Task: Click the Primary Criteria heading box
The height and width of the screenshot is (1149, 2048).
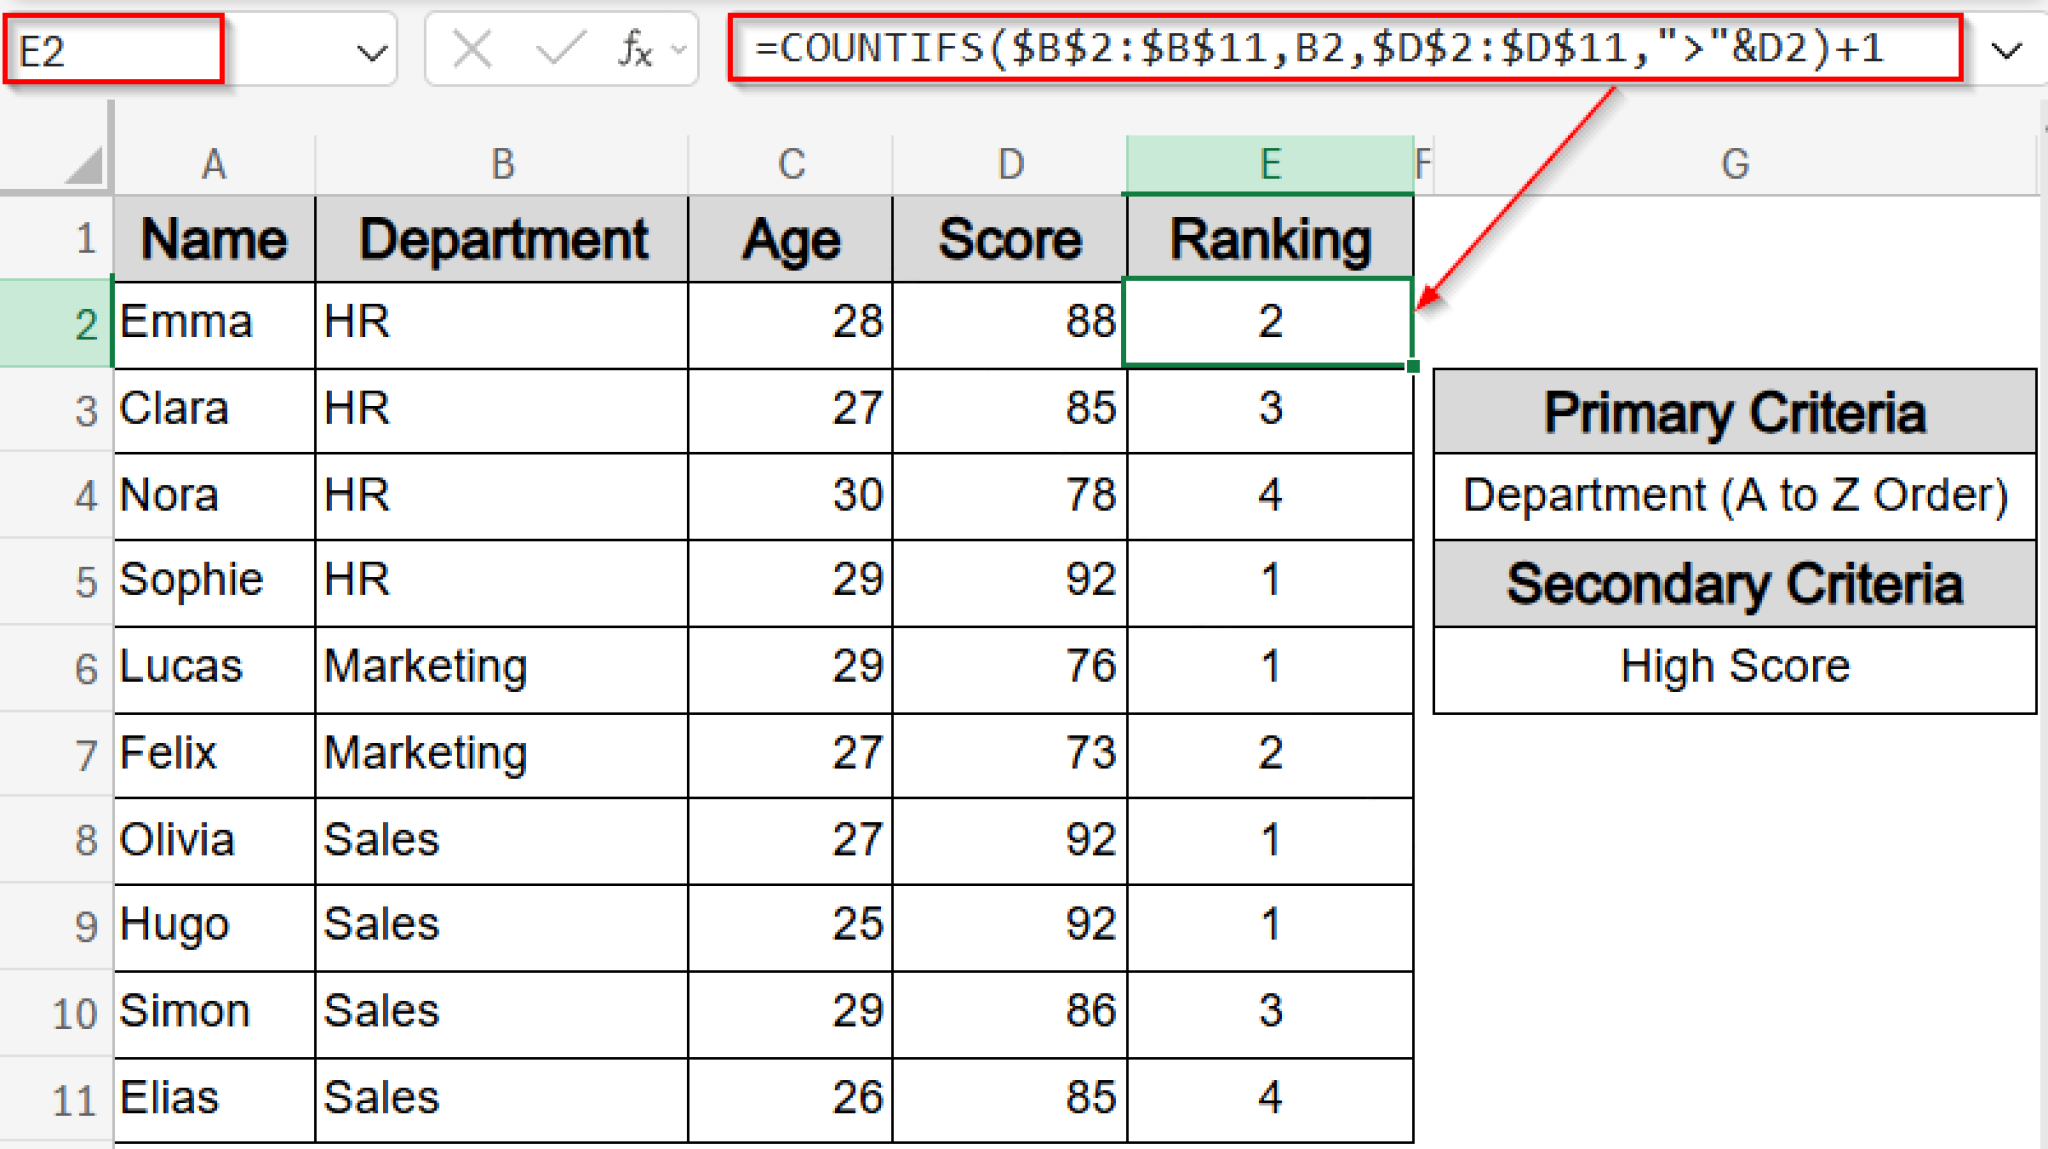Action: point(1735,411)
